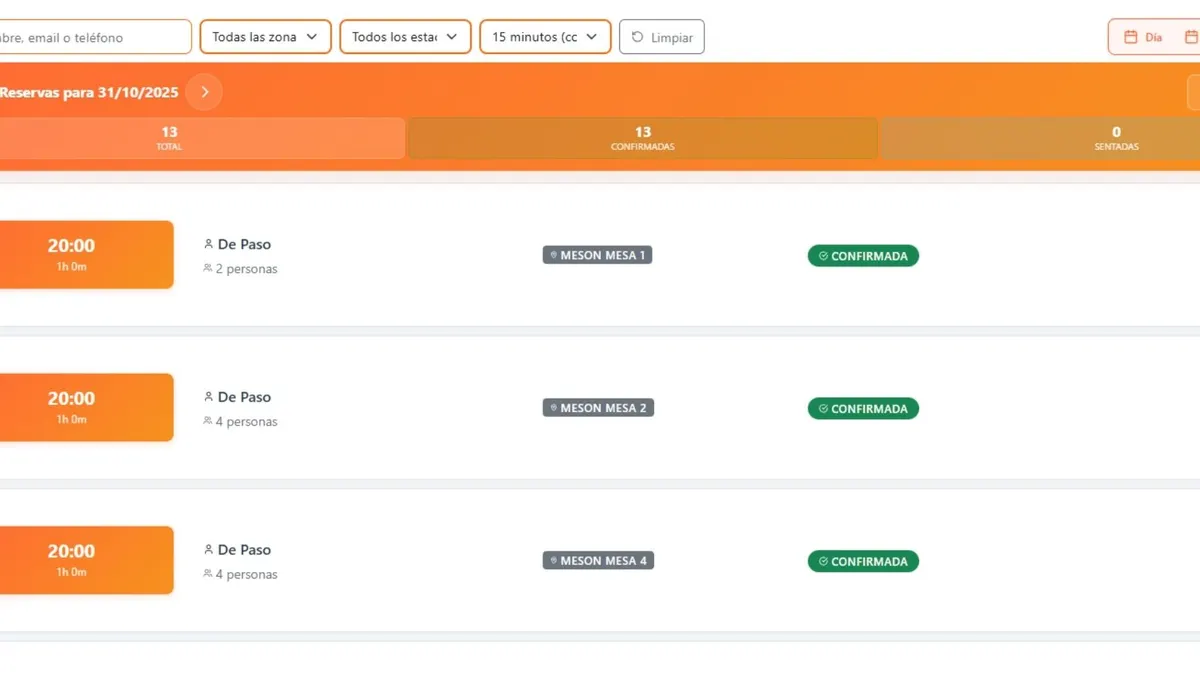
Task: Select the 13 Total stat card
Action: pyautogui.click(x=202, y=138)
